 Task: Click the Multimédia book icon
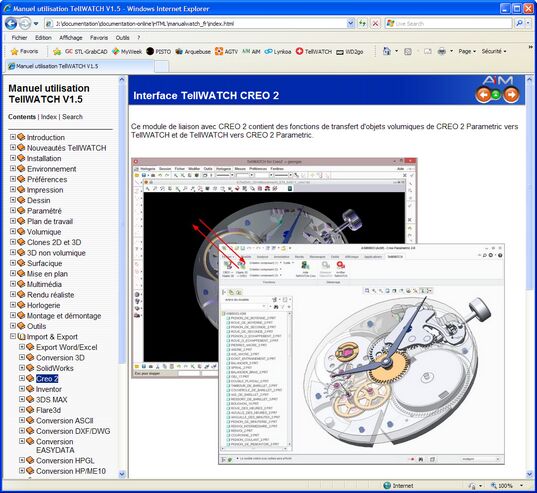pyautogui.click(x=21, y=284)
